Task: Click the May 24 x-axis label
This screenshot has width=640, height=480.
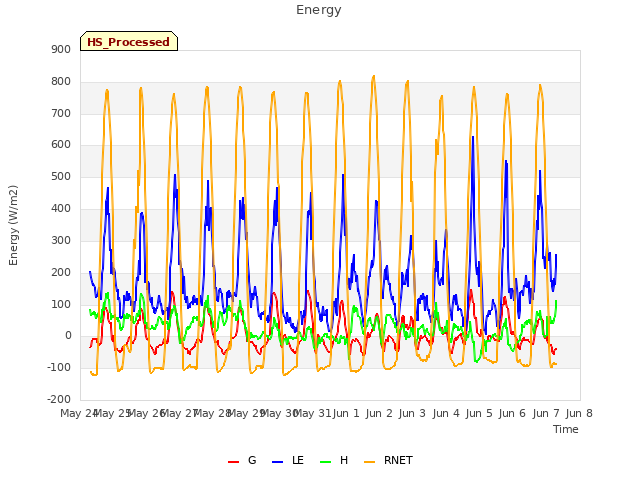Action: 79,413
